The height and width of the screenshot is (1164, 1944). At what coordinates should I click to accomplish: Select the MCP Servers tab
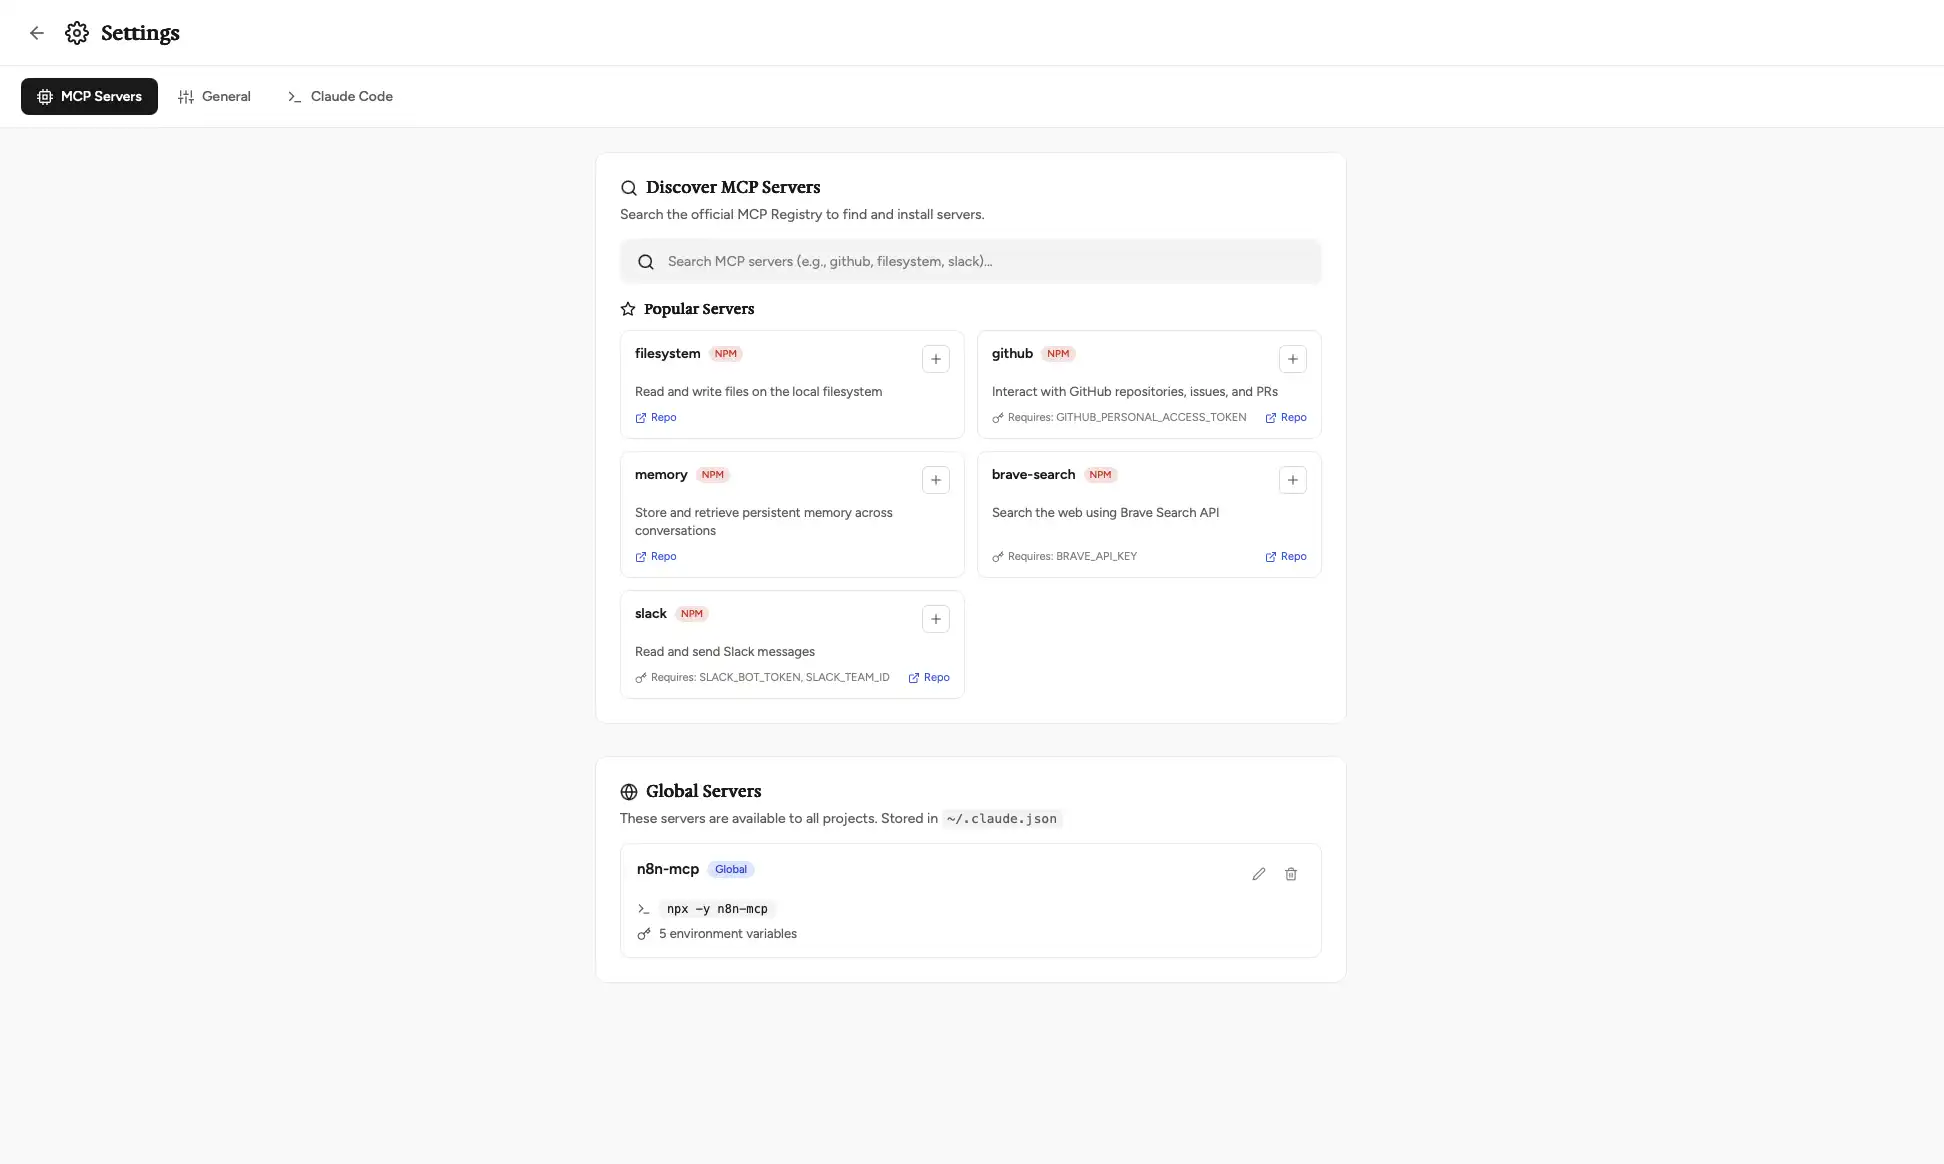point(89,96)
